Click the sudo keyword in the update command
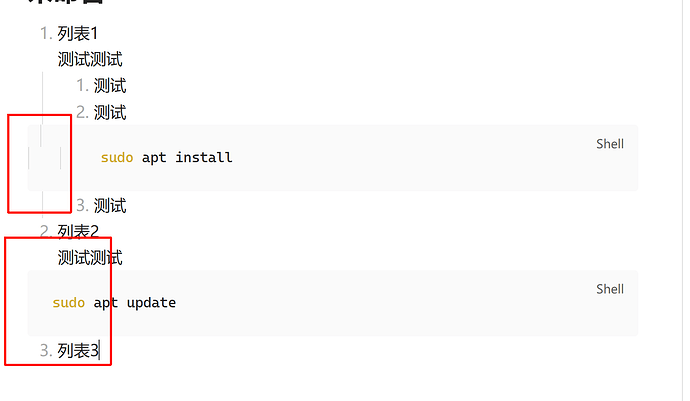Screen dimensions: 690x401 coord(69,303)
